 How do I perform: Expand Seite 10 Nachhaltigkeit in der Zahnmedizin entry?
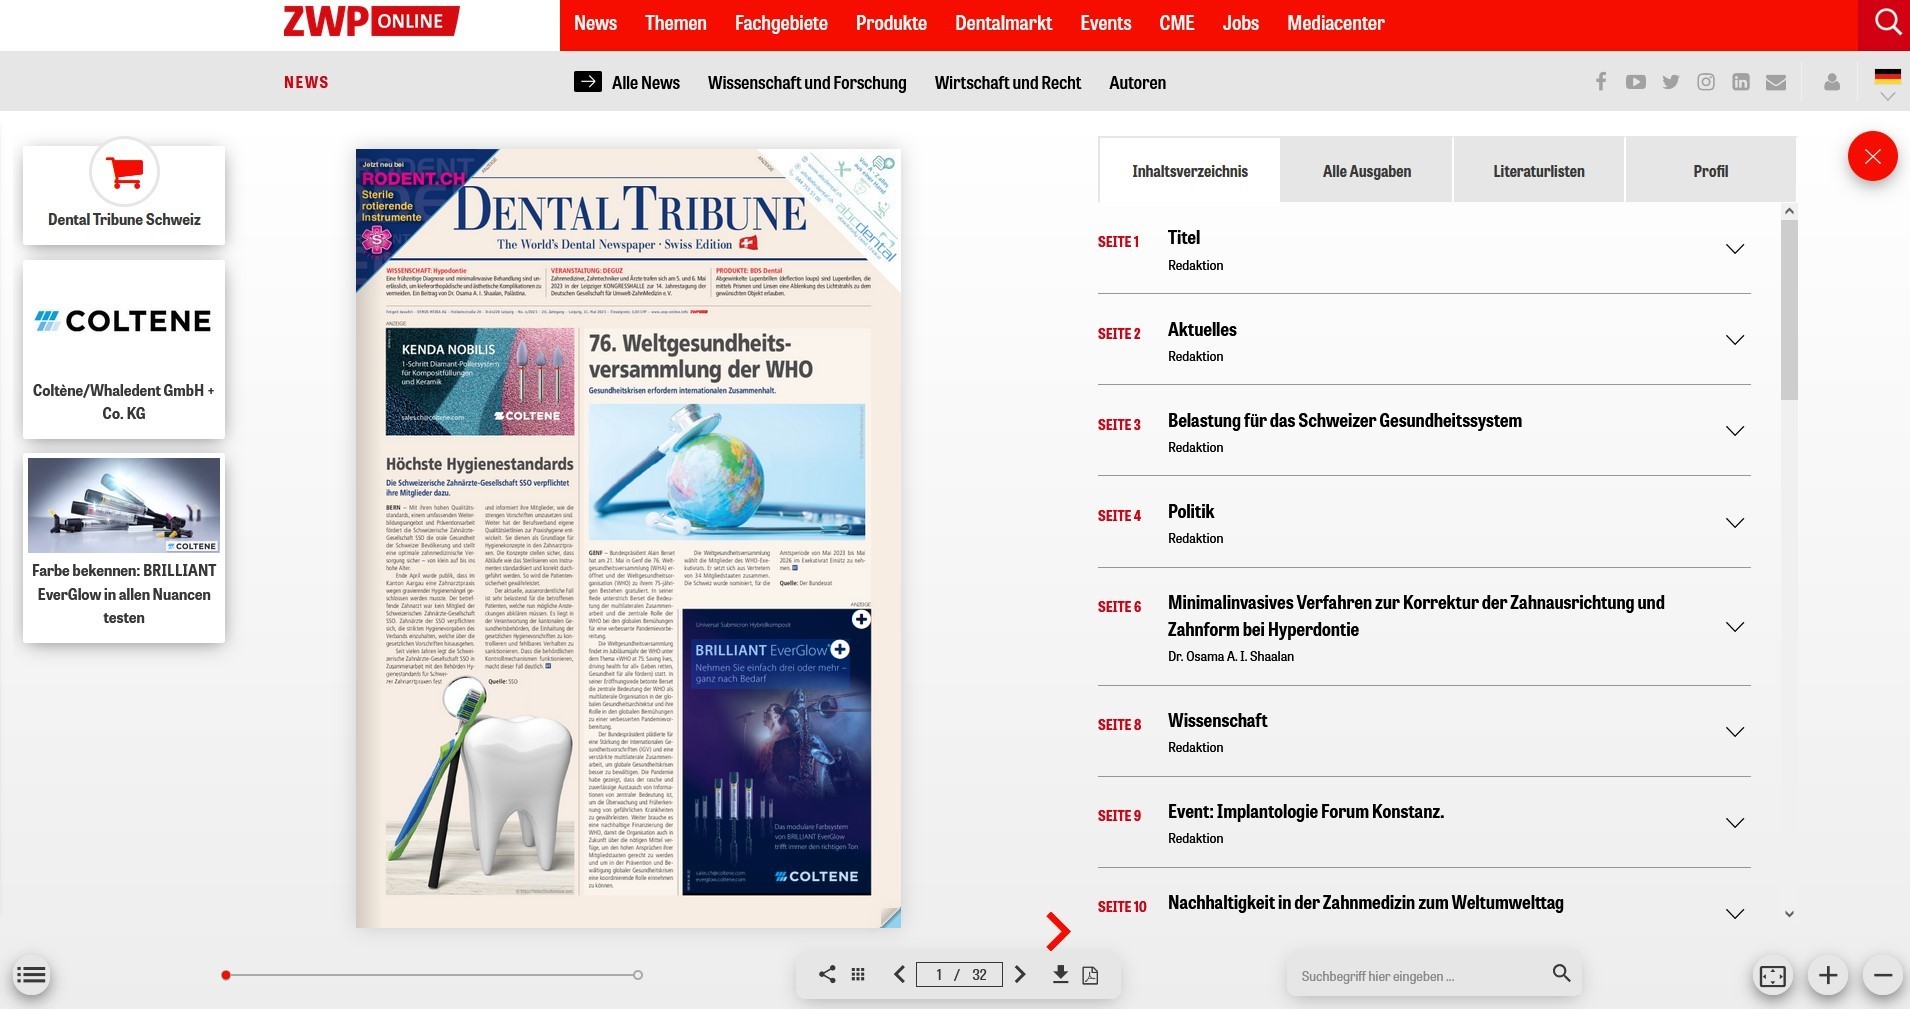point(1735,914)
